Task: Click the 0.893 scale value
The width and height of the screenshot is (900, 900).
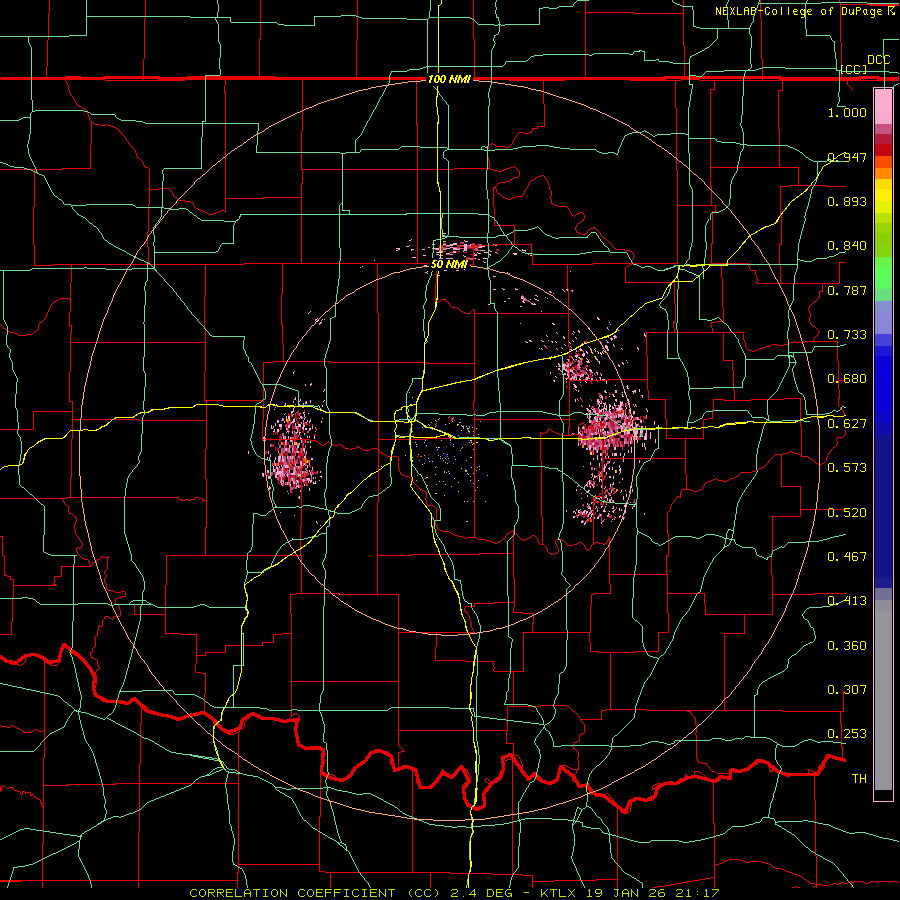Action: (847, 201)
